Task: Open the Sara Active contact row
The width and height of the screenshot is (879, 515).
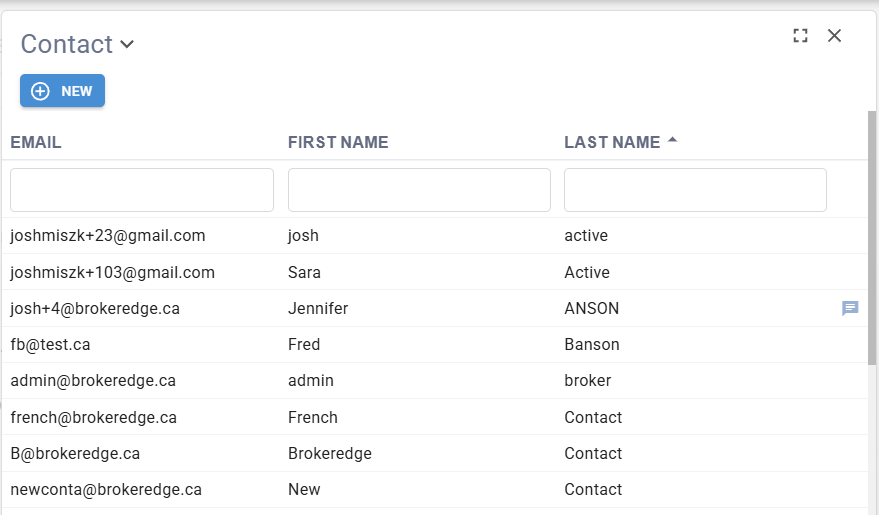Action: [x=435, y=272]
